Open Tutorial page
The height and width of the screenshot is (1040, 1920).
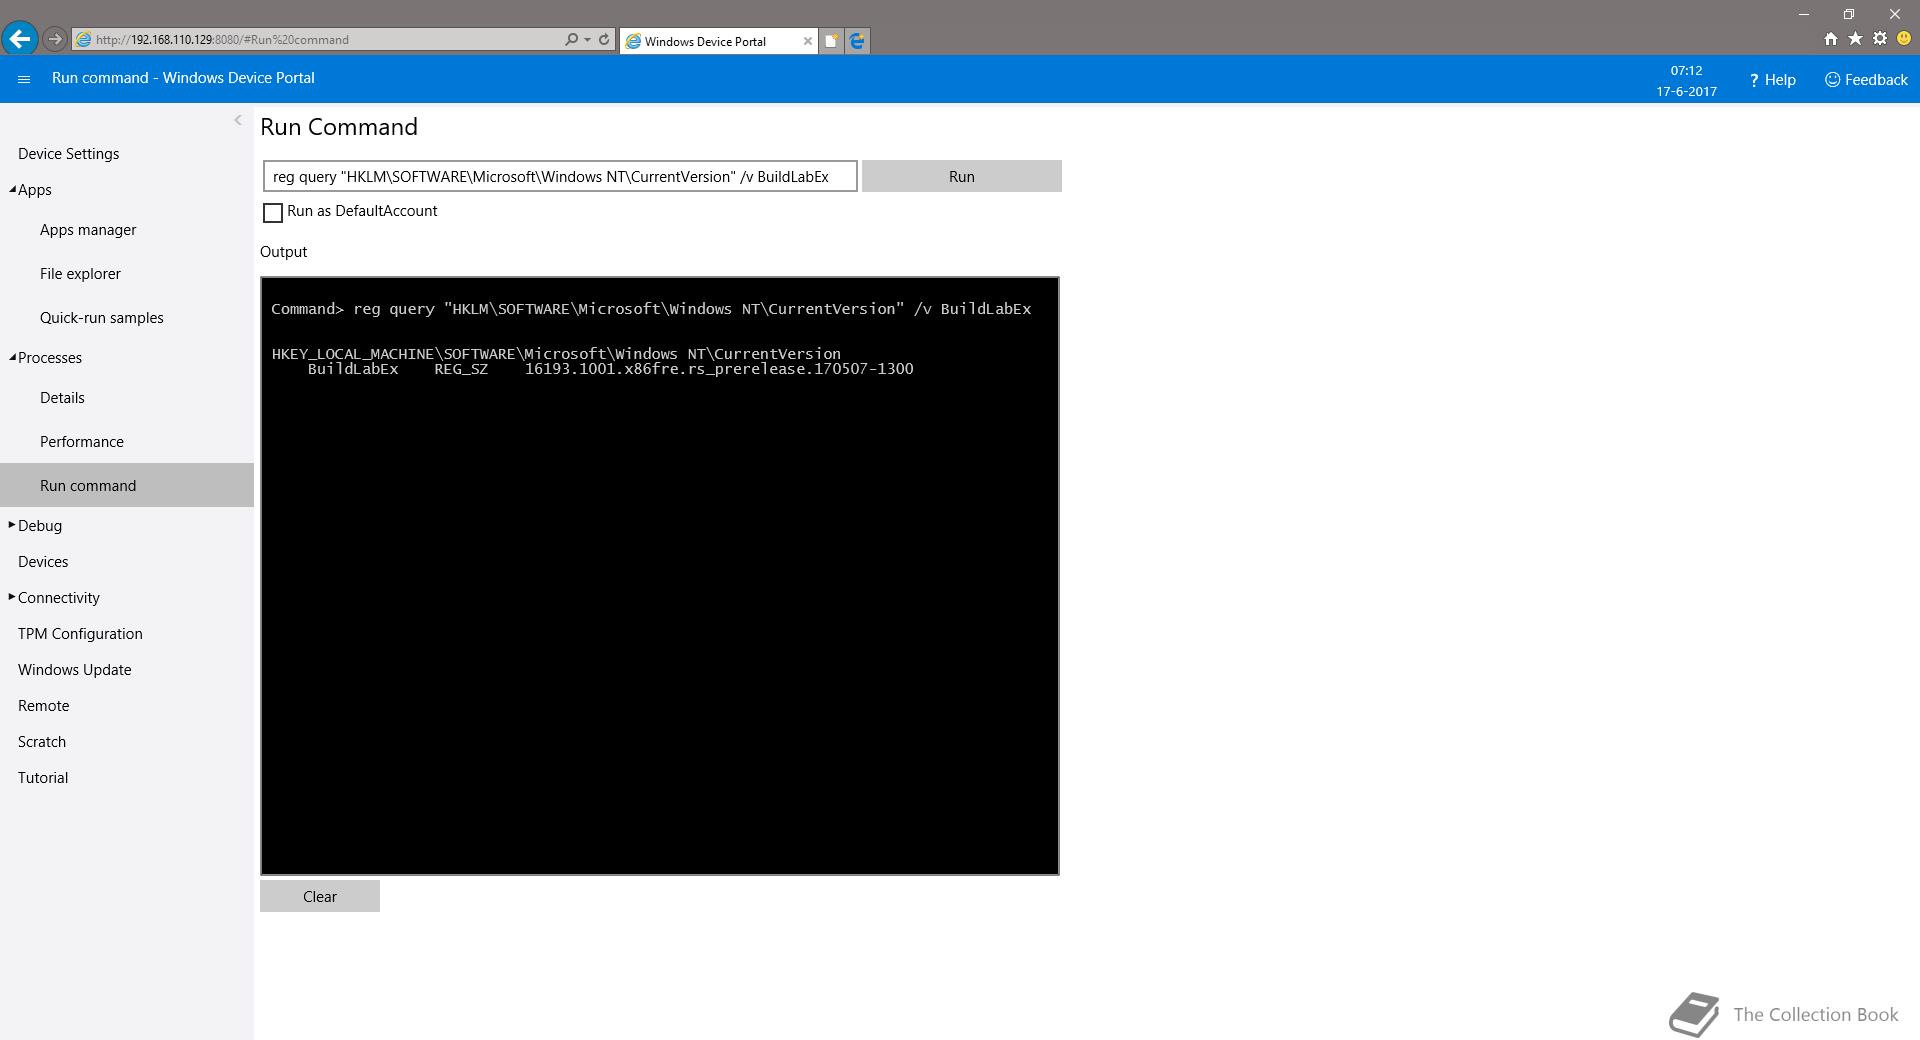[43, 778]
